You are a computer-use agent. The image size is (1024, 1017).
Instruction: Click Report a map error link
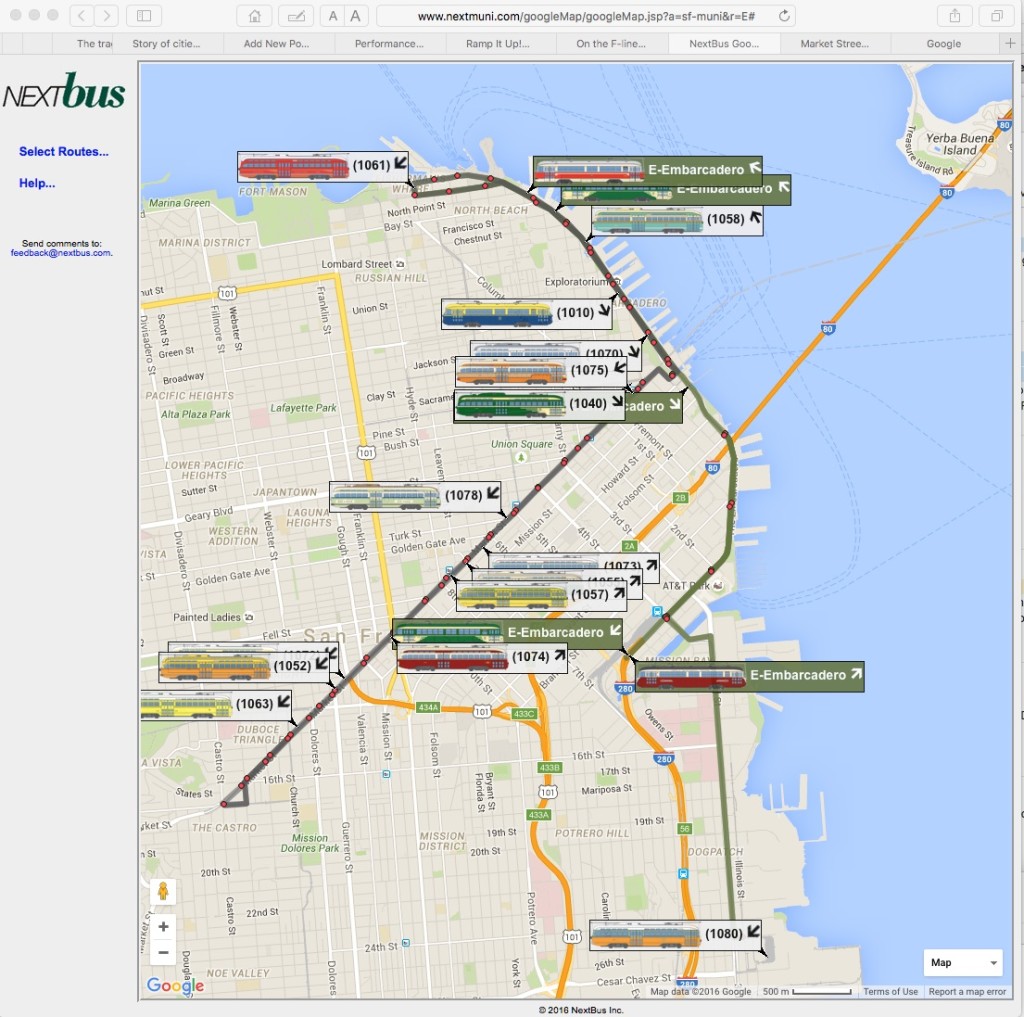[967, 992]
